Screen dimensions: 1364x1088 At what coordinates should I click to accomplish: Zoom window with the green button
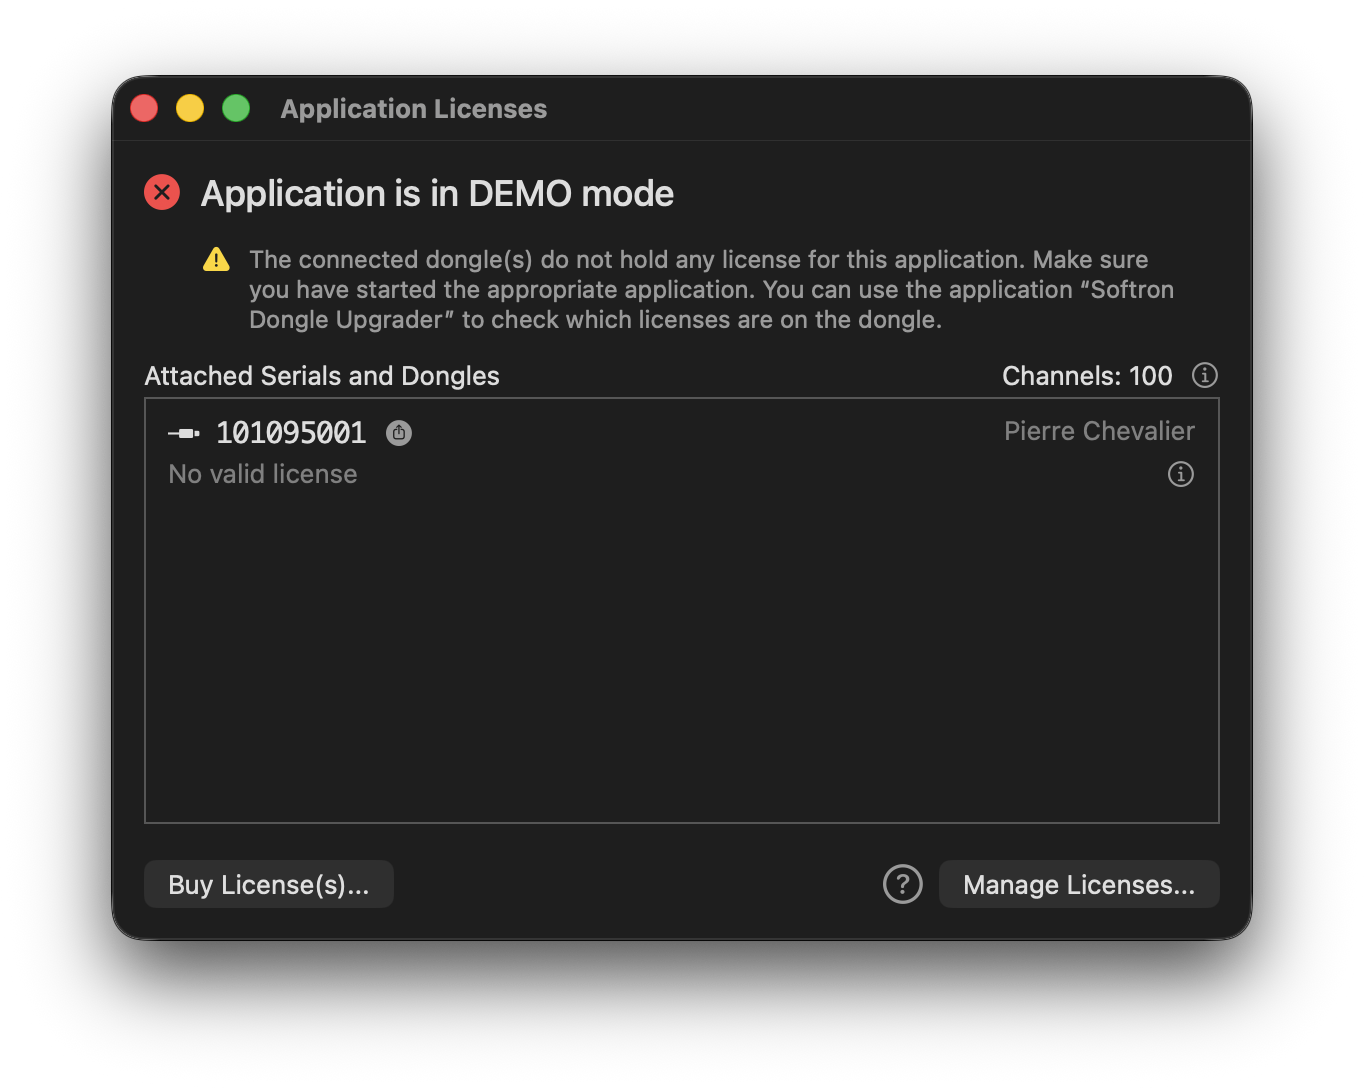coord(236,108)
